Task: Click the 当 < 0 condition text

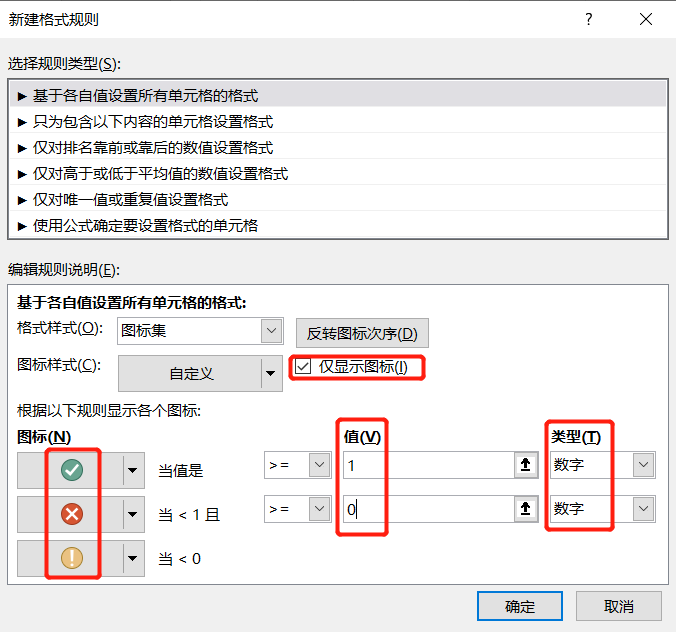Action: [179, 559]
